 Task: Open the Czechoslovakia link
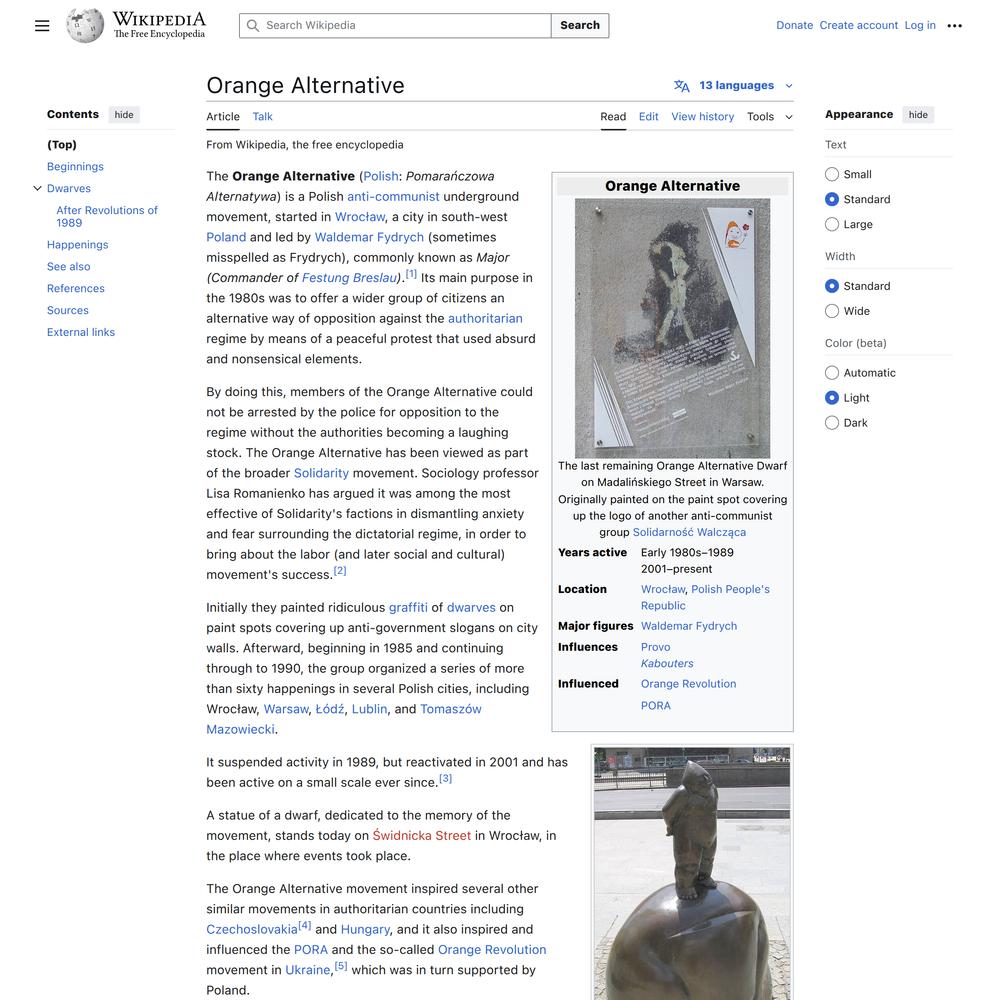(x=252, y=929)
